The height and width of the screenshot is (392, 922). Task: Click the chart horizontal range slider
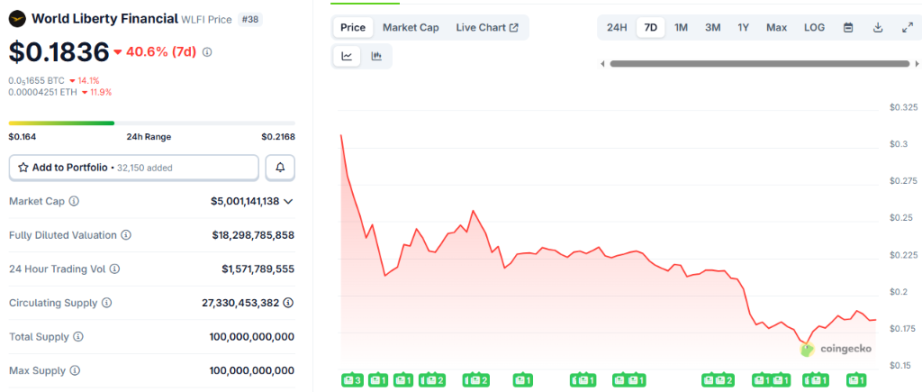pyautogui.click(x=760, y=63)
